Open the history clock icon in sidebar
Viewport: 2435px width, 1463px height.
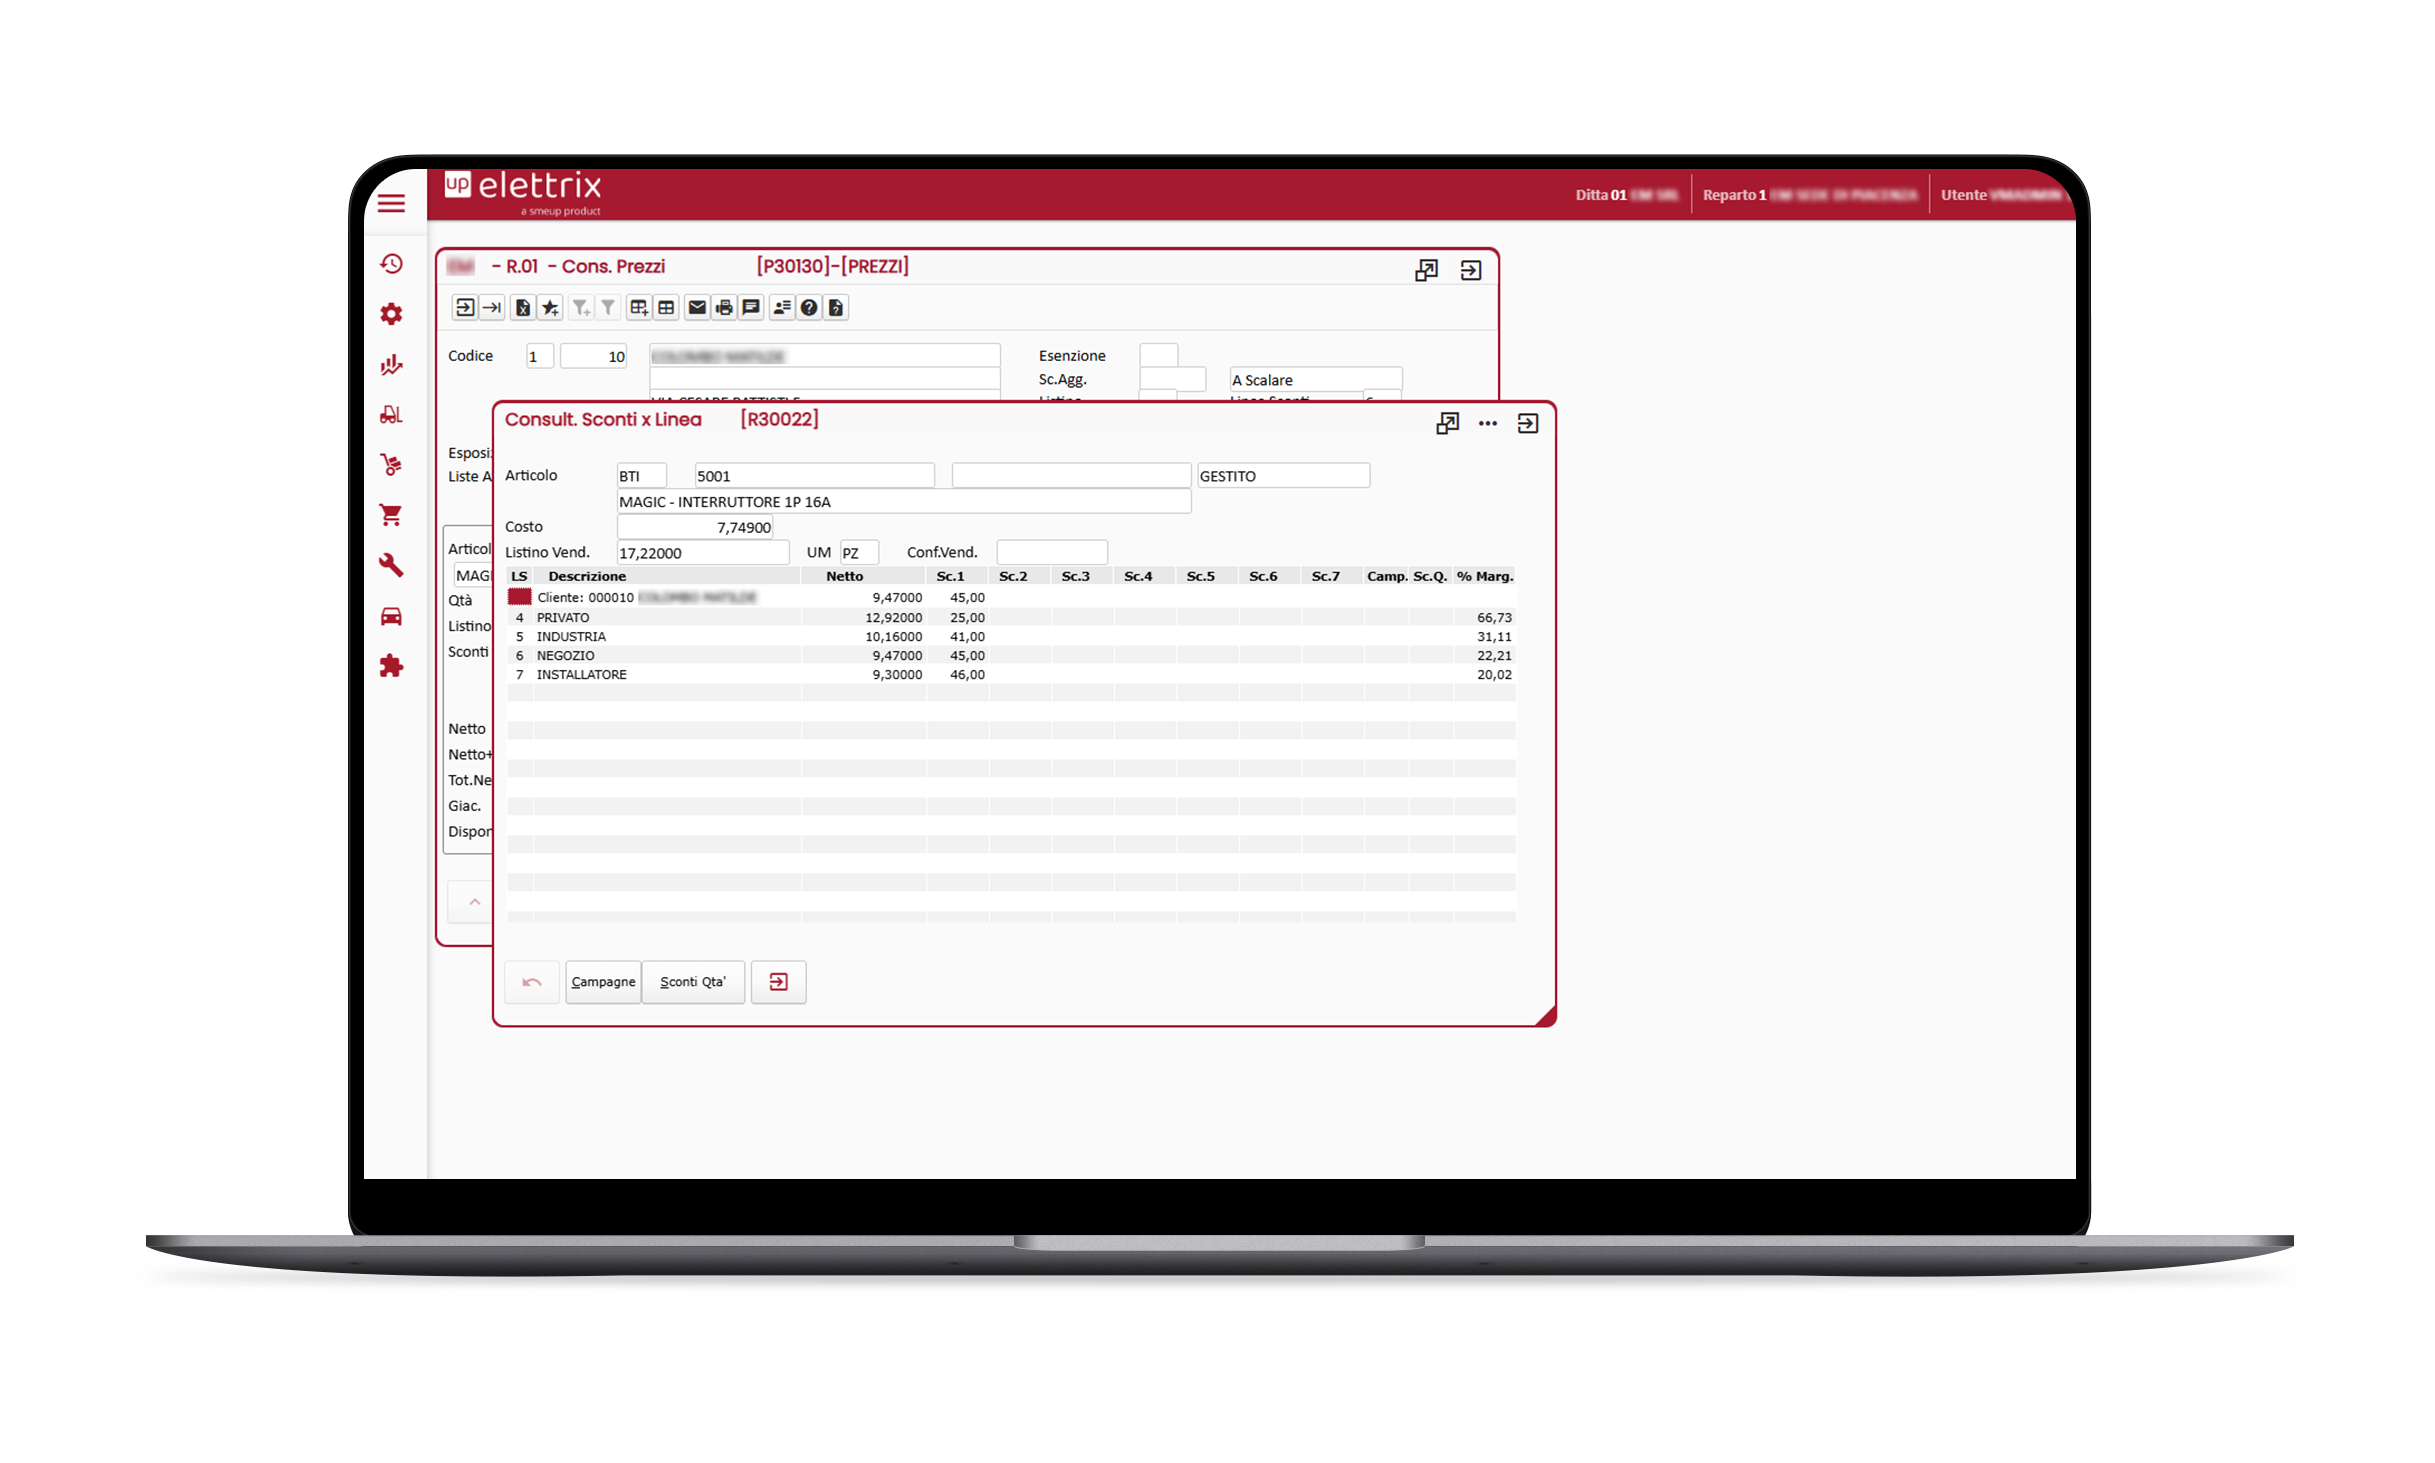point(391,264)
